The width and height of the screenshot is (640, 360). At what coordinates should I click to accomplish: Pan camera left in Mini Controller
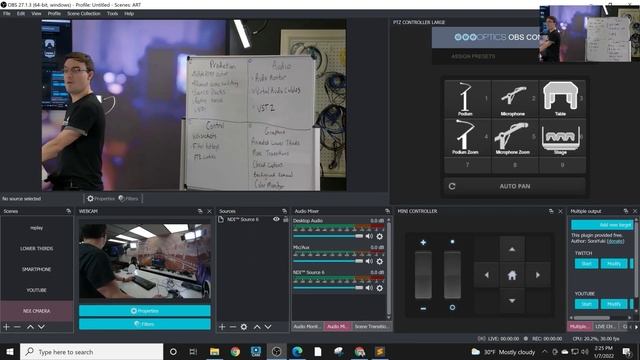[486, 275]
